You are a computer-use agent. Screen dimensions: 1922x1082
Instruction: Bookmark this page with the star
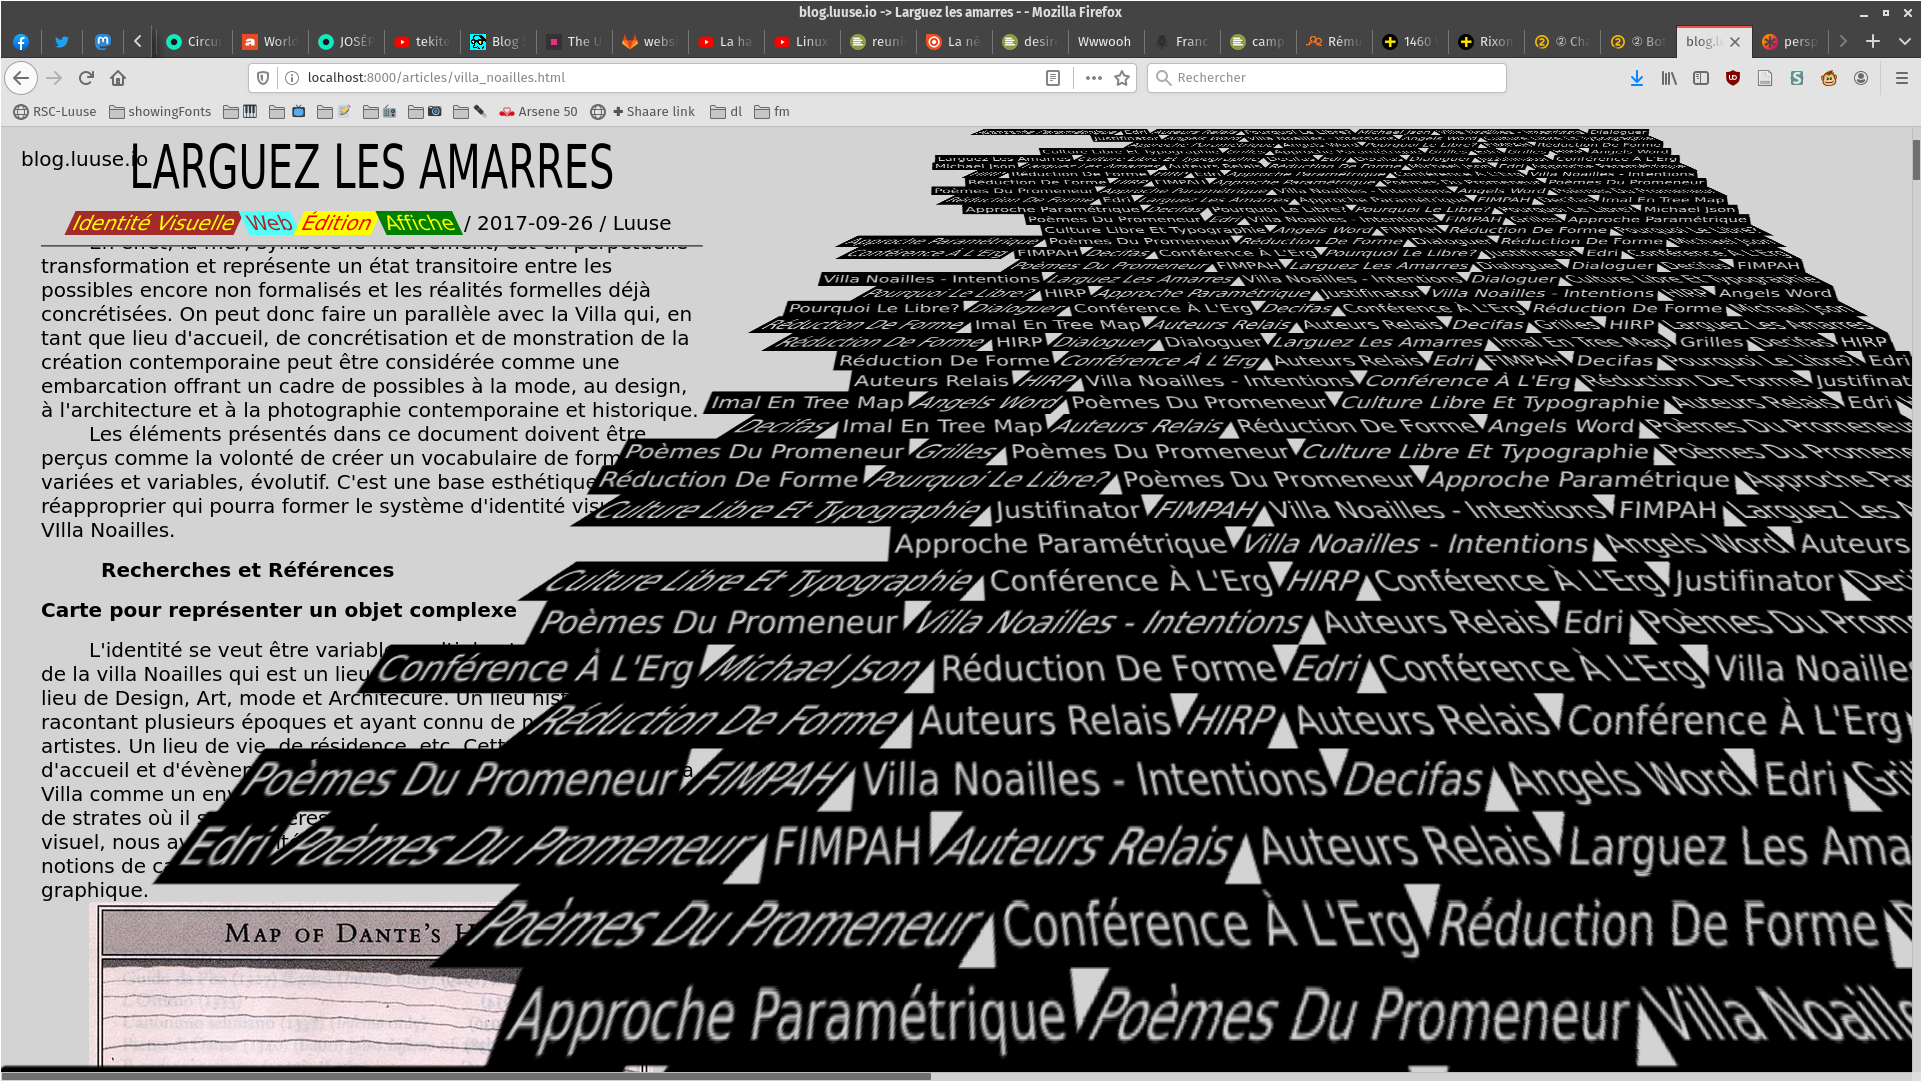[1122, 78]
